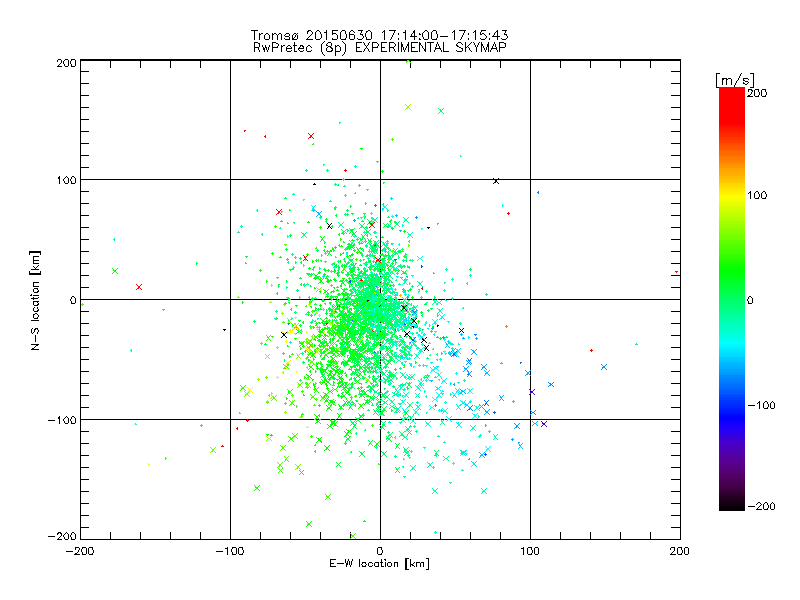
Task: Click the '[m/s]' colorbar unit label
Action: [x=734, y=80]
